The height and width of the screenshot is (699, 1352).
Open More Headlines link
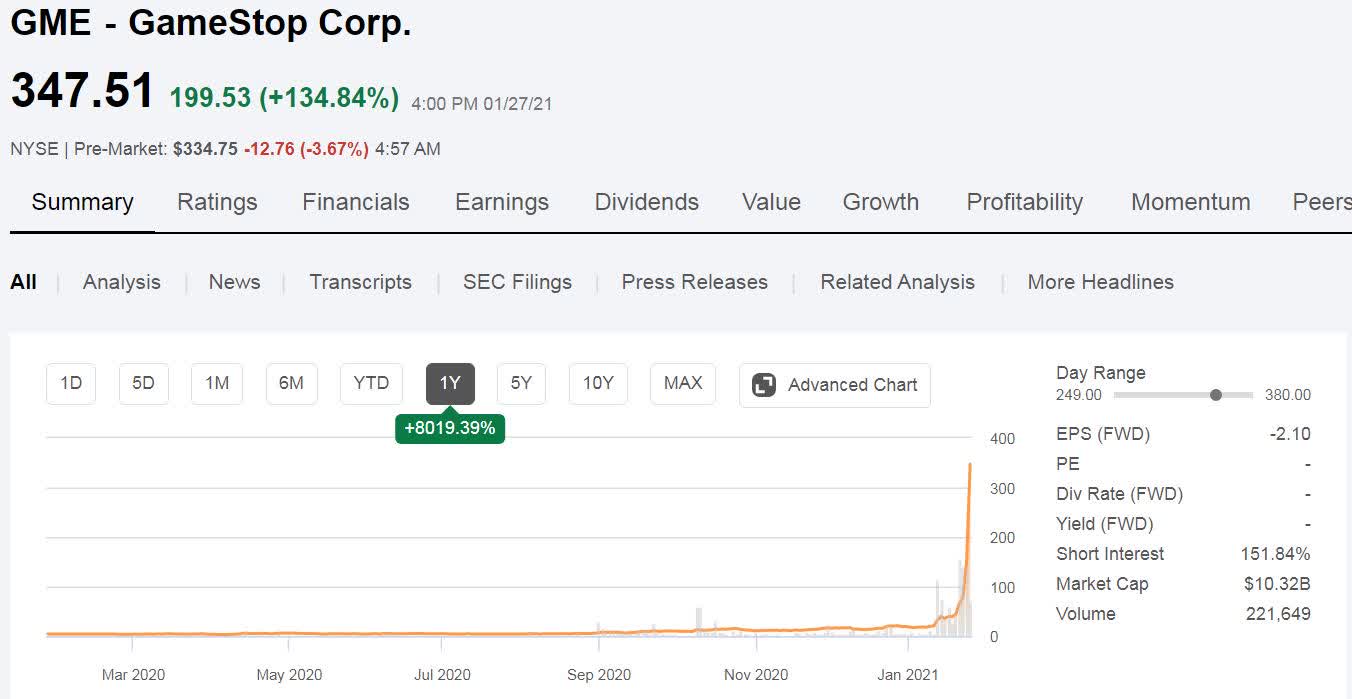[x=1100, y=282]
